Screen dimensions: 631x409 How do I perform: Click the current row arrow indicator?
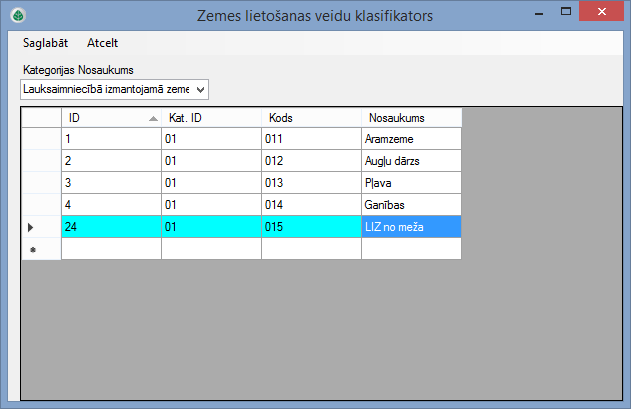coord(31,227)
